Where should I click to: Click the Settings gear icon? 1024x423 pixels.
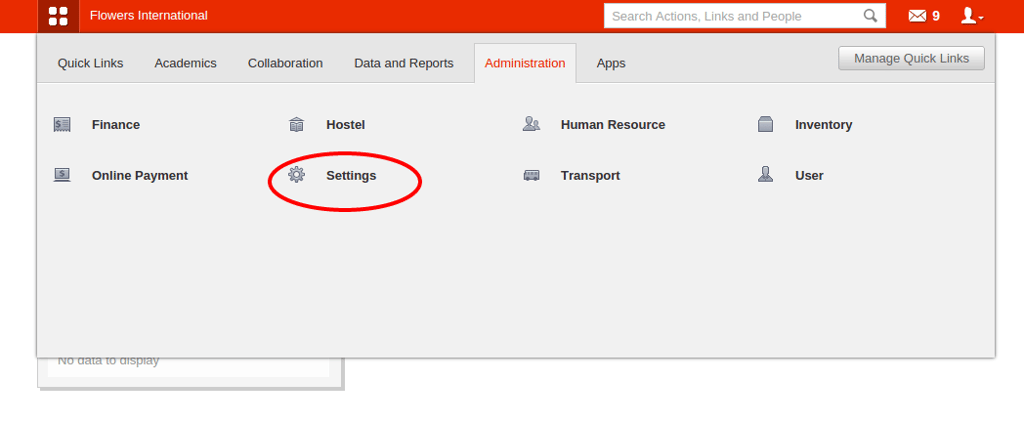pos(296,175)
